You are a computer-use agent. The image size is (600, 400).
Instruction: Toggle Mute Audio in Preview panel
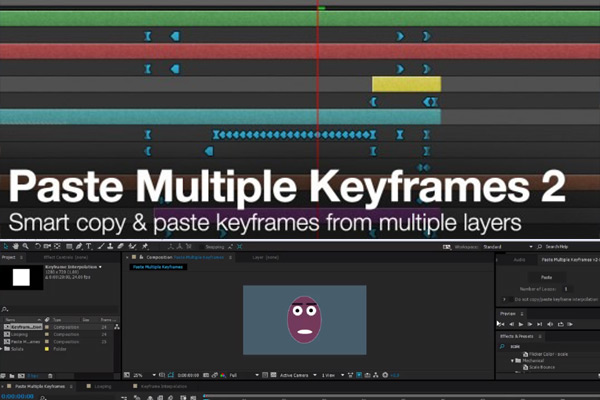[550, 324]
